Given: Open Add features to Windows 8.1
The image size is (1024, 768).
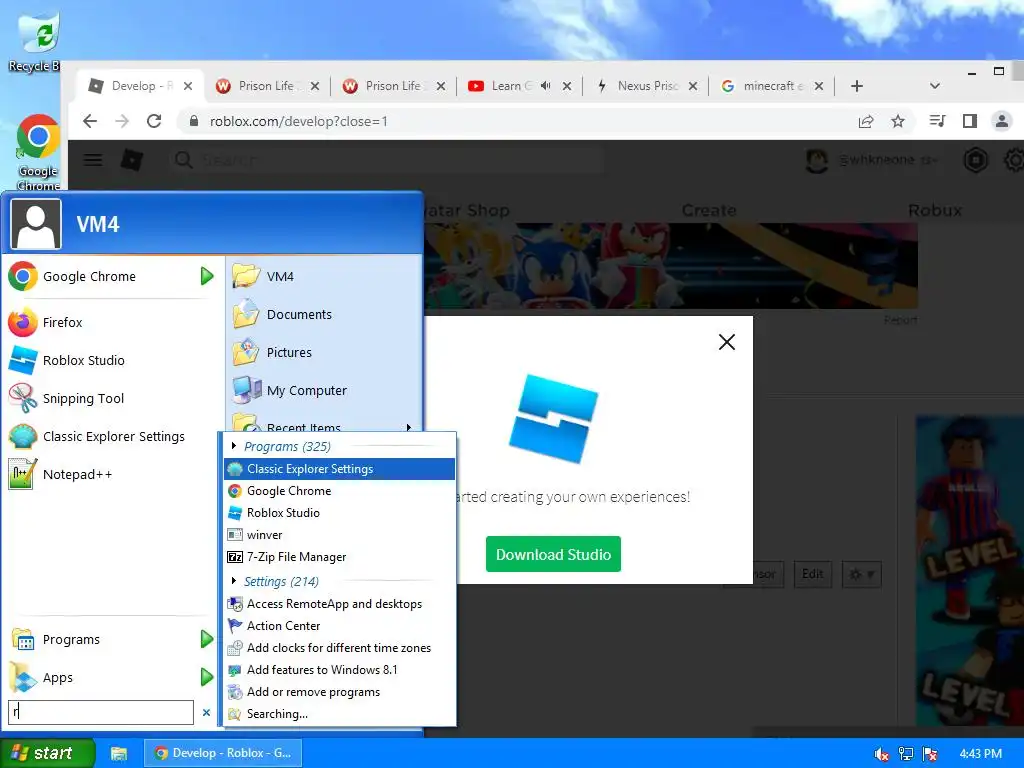Looking at the screenshot, I should tap(340, 670).
